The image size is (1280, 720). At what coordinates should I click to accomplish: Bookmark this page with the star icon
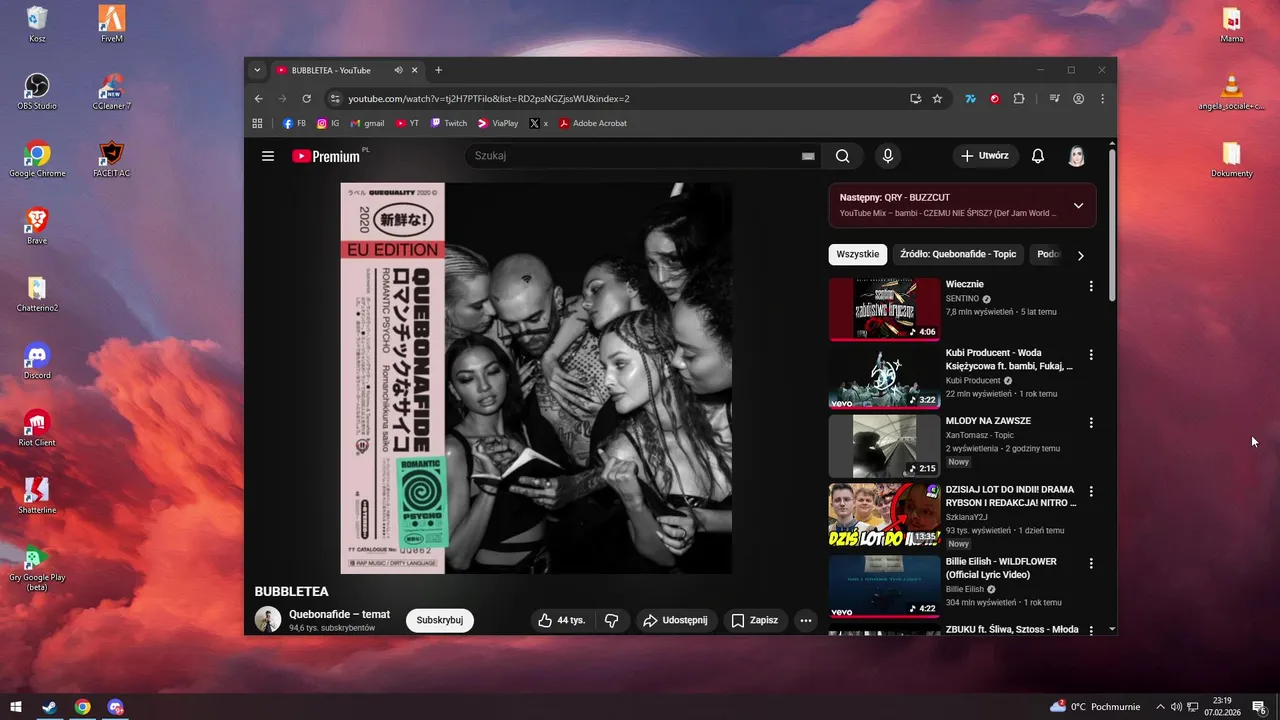point(937,99)
